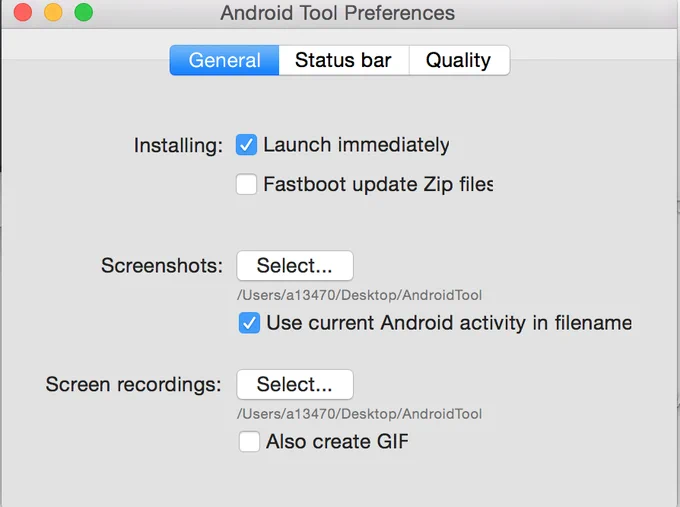680x507 pixels.
Task: Click the Installing: label
Action: click(x=178, y=145)
